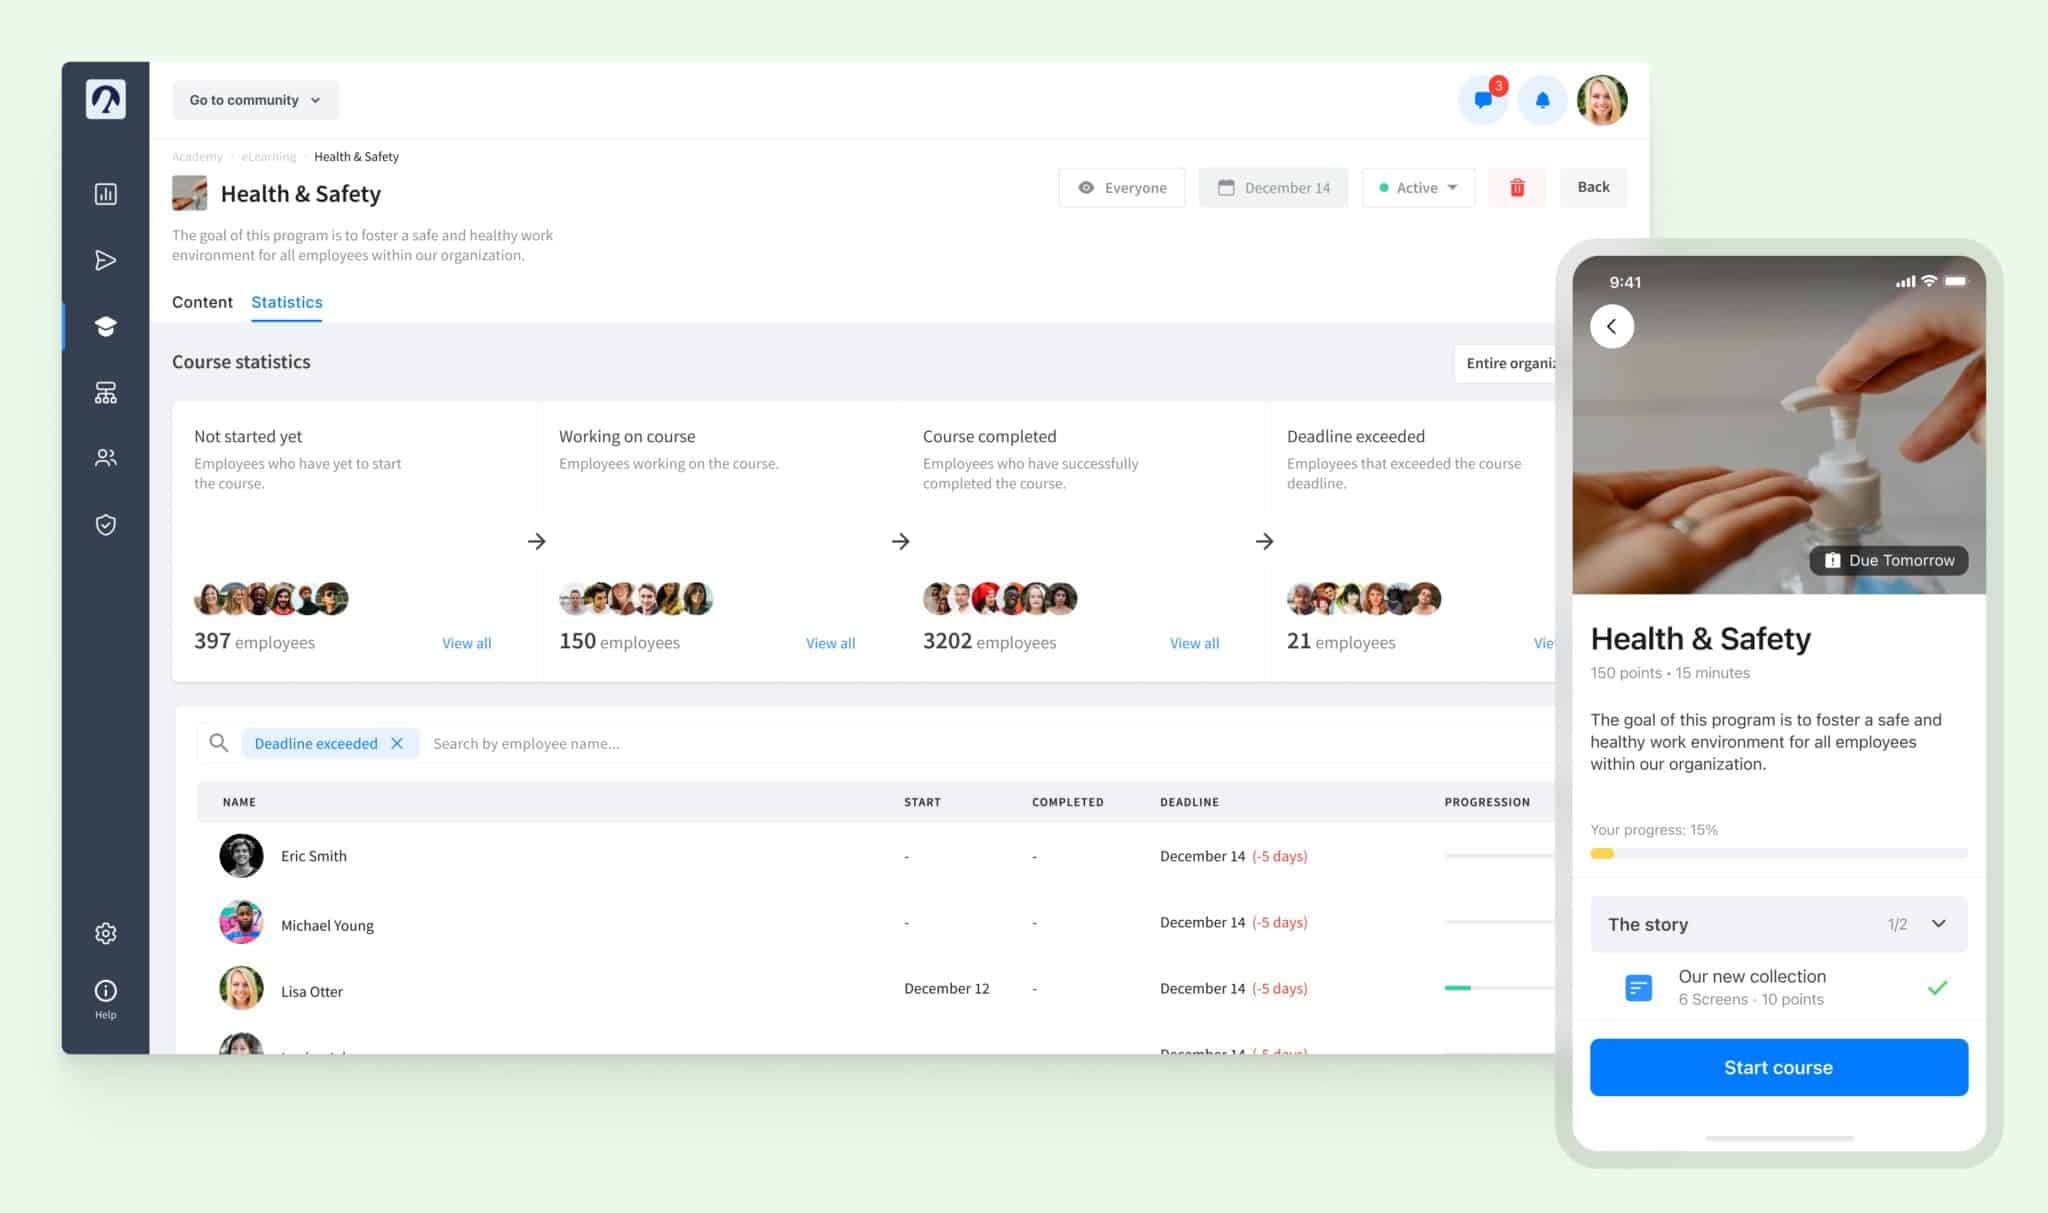Switch to the Content tab
Screen dimensions: 2048x1213
202,302
